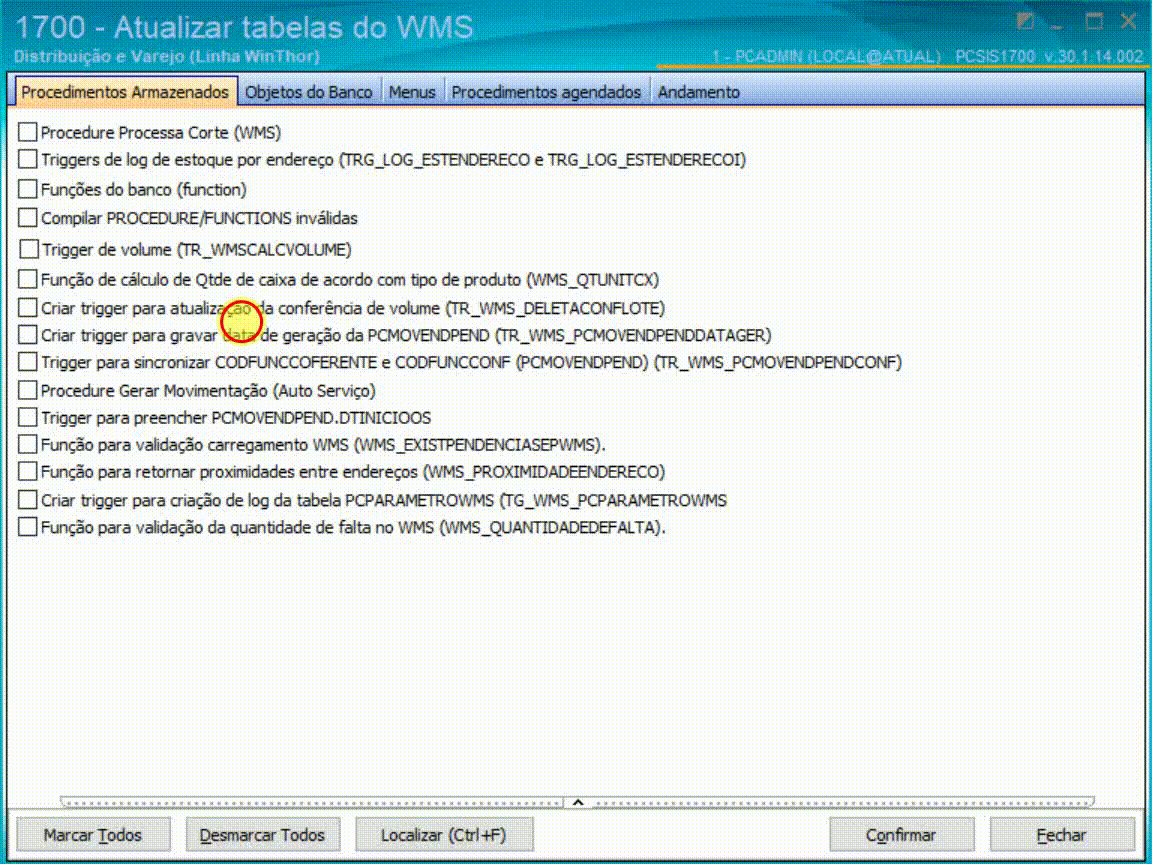Viewport: 1152px width, 864px height.
Task: Check Função de cálculo de Qtde de caixa
Action: pos(28,280)
